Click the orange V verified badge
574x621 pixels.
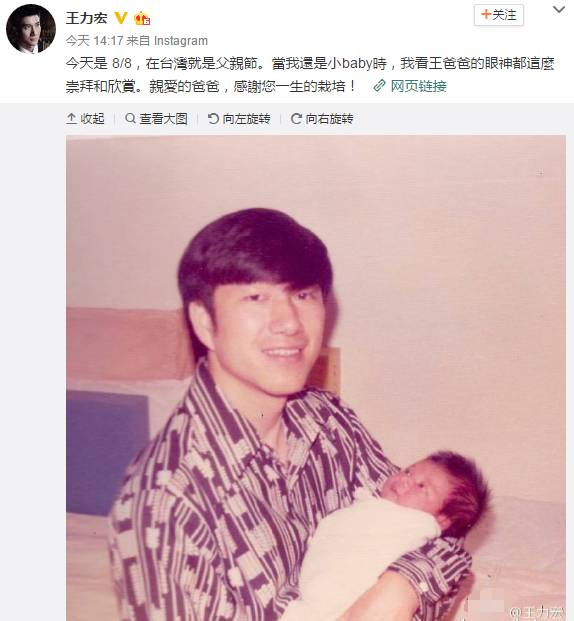coord(120,18)
